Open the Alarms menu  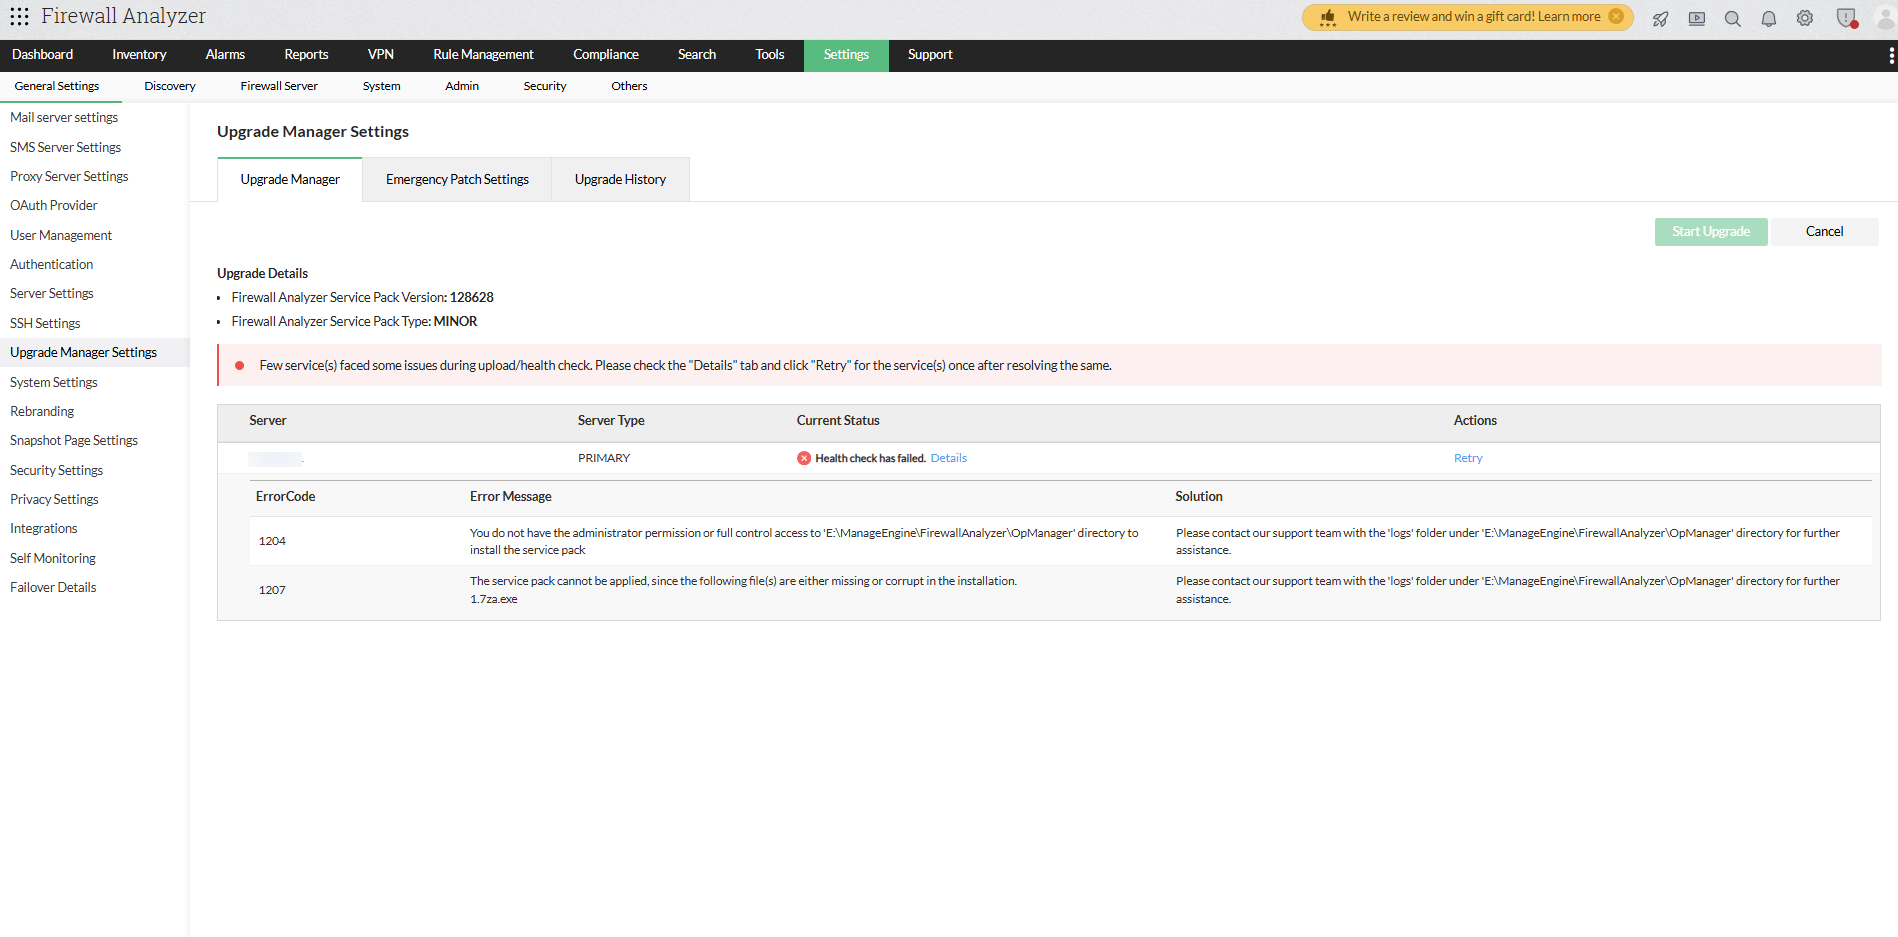[225, 55]
